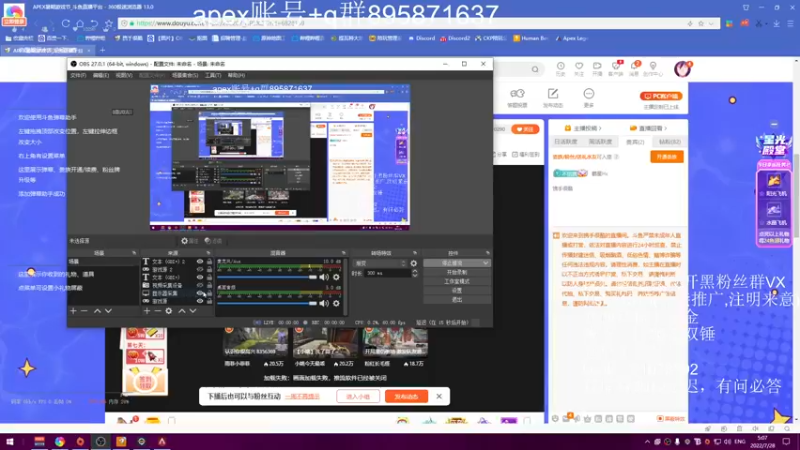Bookmark page with star icon in address bar
Image resolution: width=800 pixels, height=450 pixels.
pyautogui.click(x=701, y=23)
